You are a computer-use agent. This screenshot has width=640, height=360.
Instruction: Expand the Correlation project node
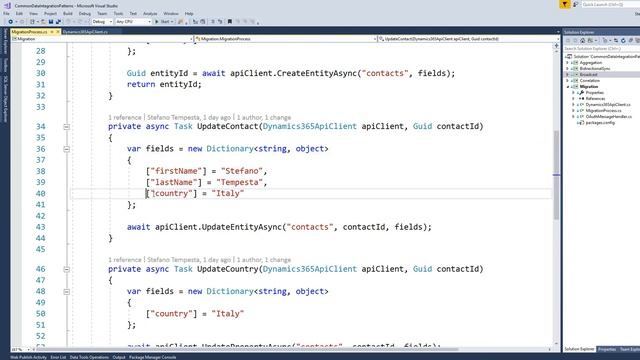pos(567,81)
